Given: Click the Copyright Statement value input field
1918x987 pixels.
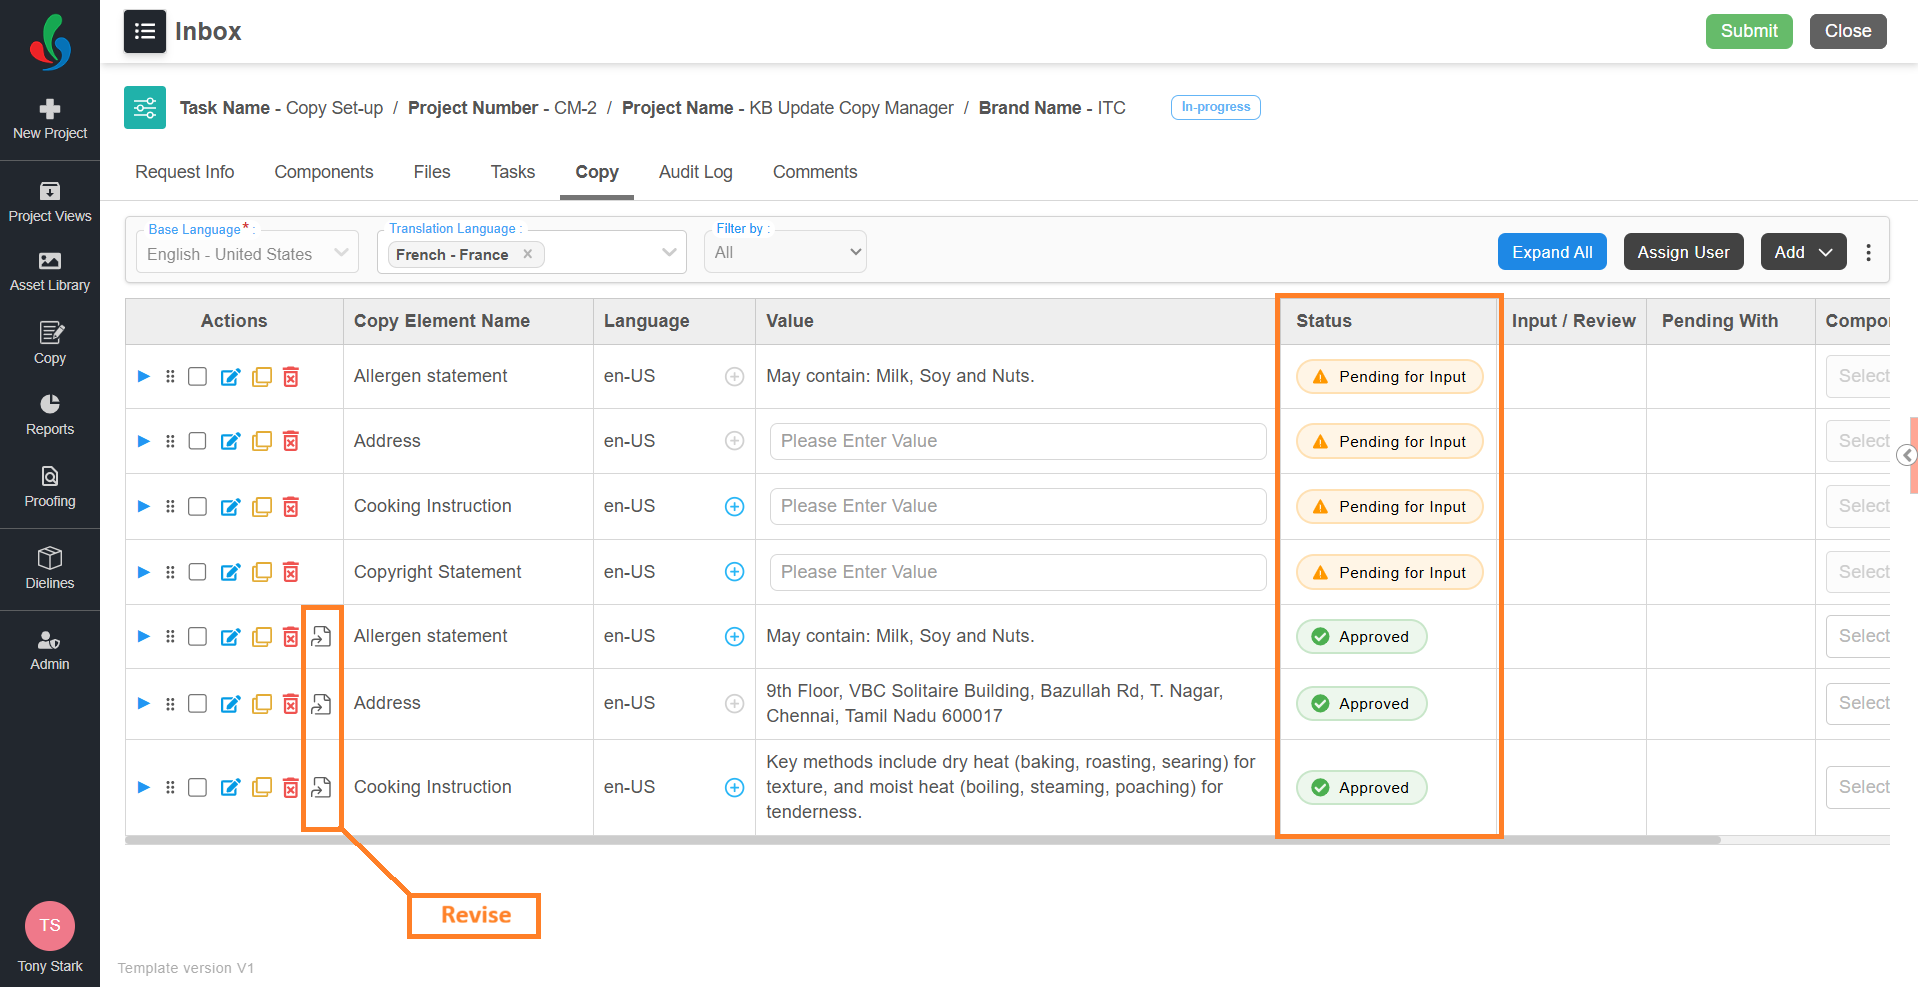Looking at the screenshot, I should 1017,572.
